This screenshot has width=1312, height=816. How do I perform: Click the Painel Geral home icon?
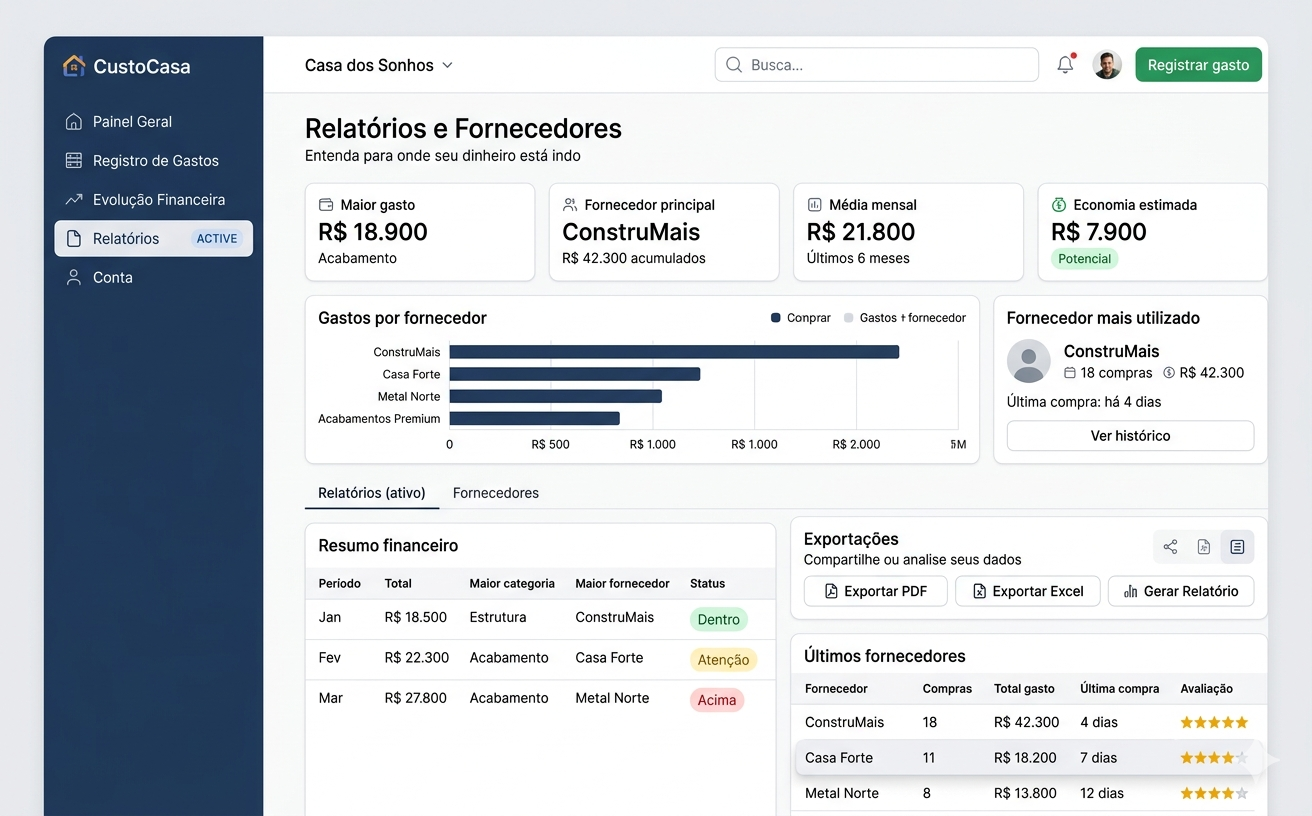pos(74,121)
